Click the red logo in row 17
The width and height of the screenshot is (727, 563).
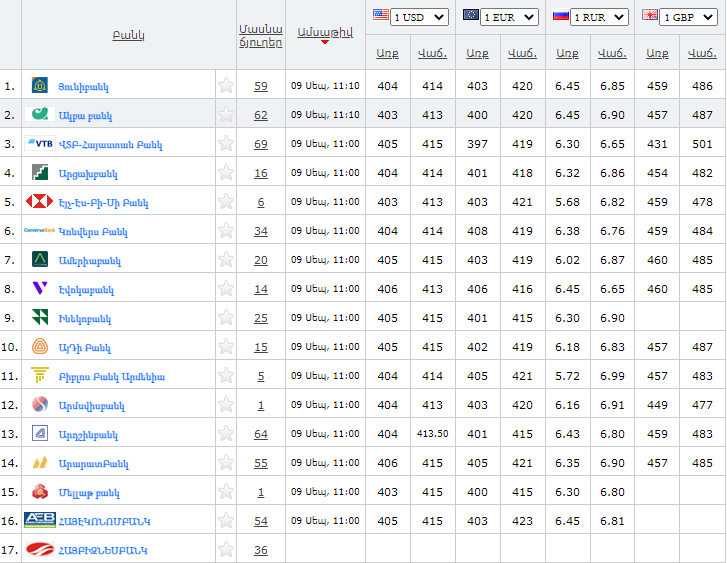pyautogui.click(x=40, y=550)
